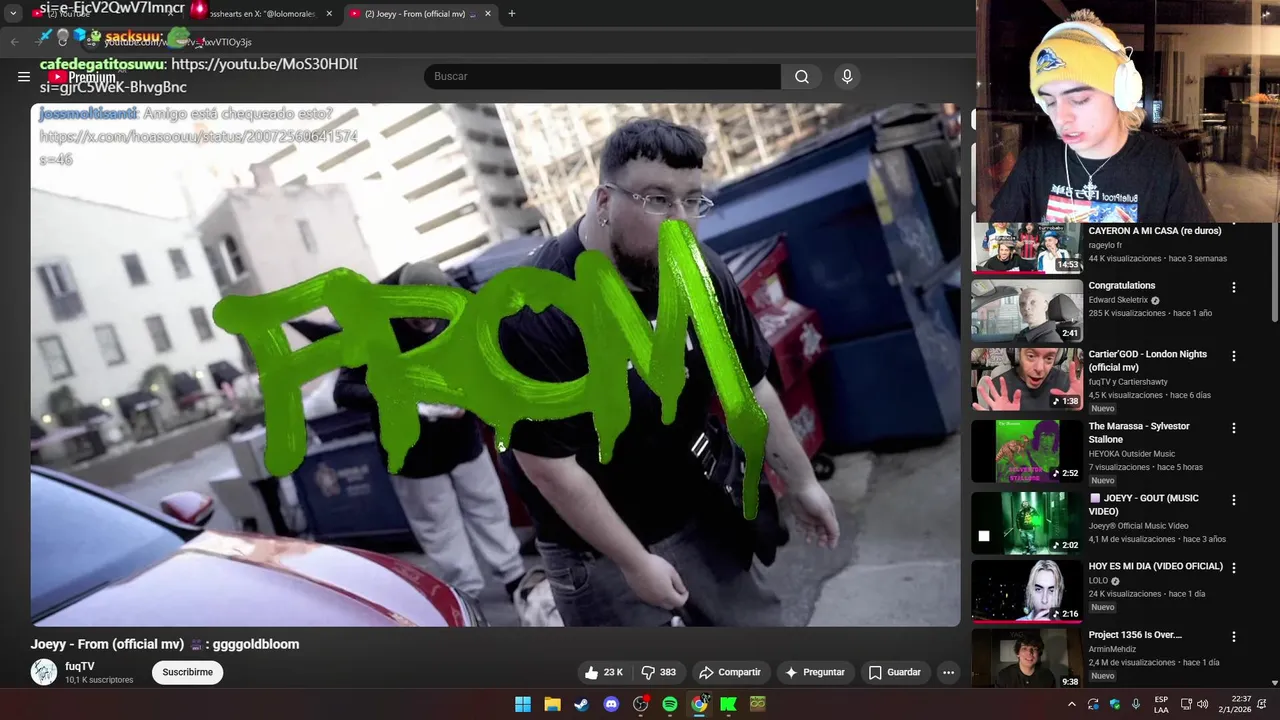
Task: Close the Joeyy - From (official mv) tab
Action: click(488, 14)
